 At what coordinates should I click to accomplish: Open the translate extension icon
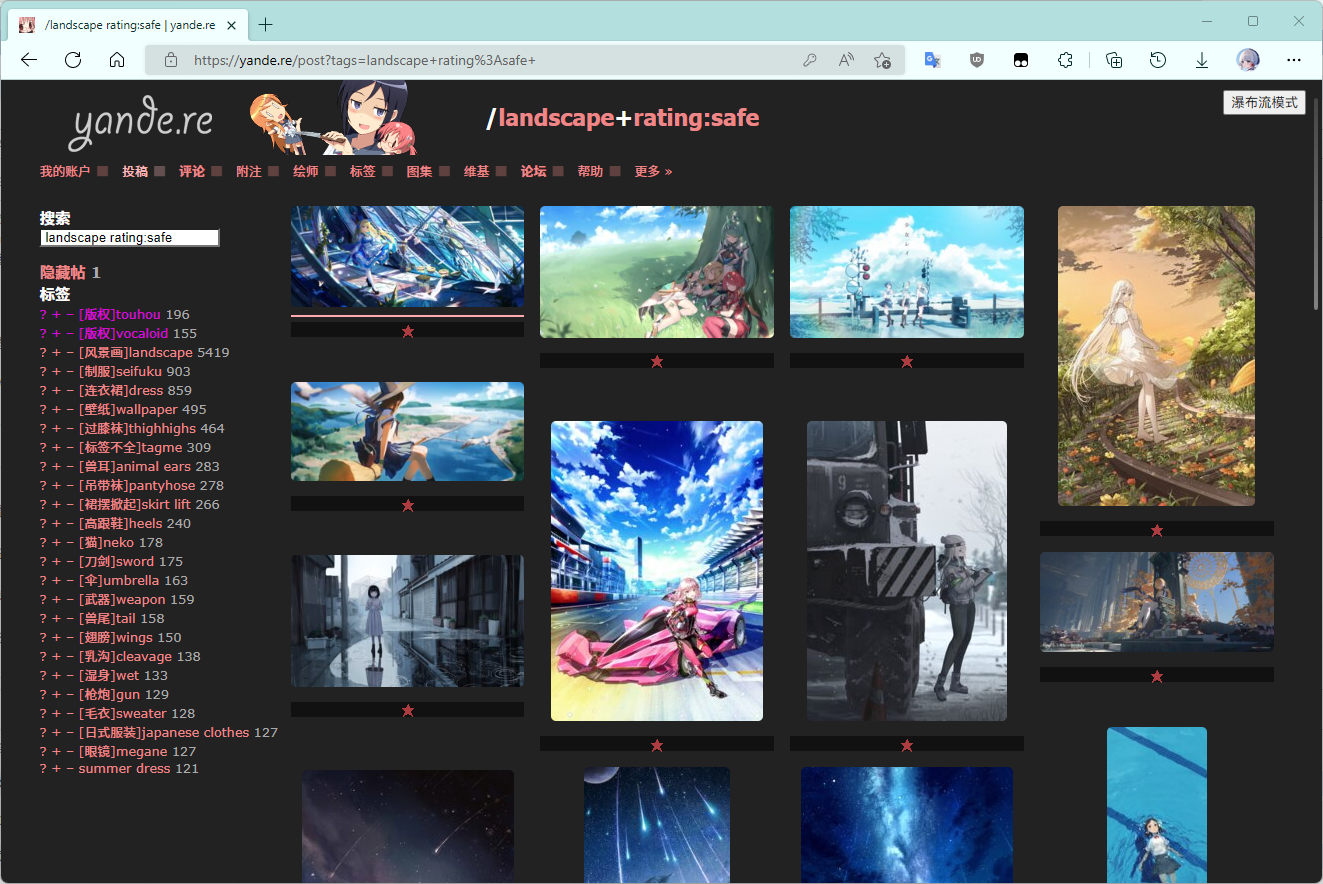coord(932,60)
